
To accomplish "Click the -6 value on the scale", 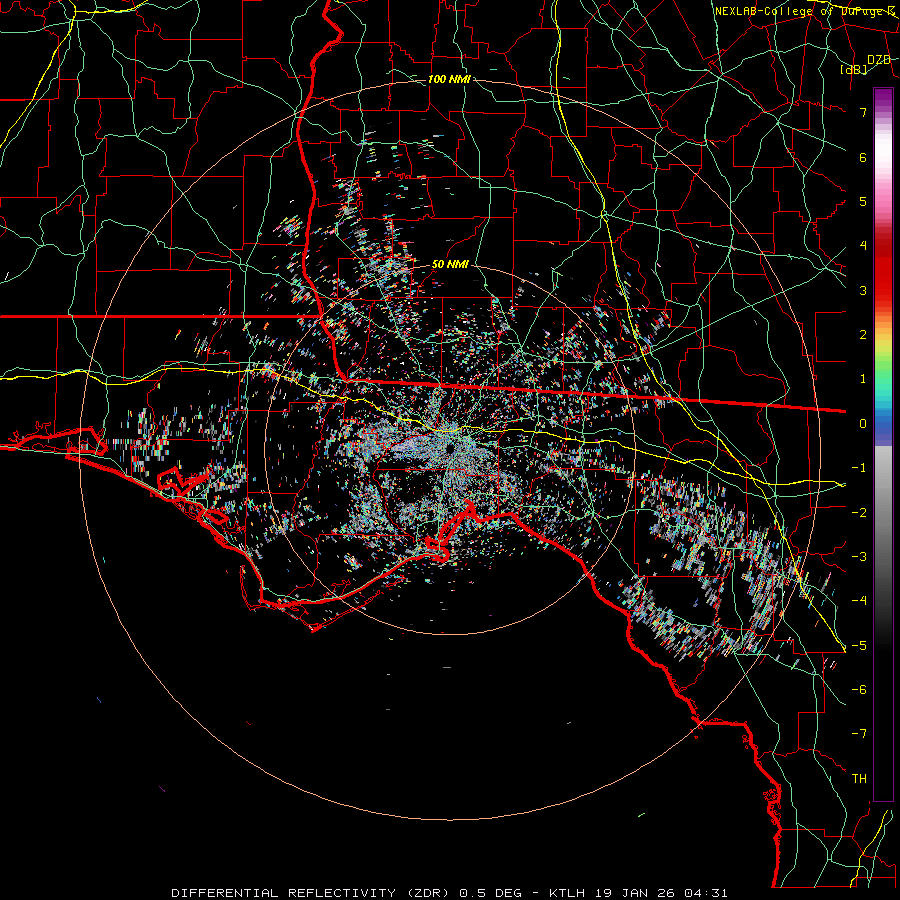I will [x=859, y=690].
